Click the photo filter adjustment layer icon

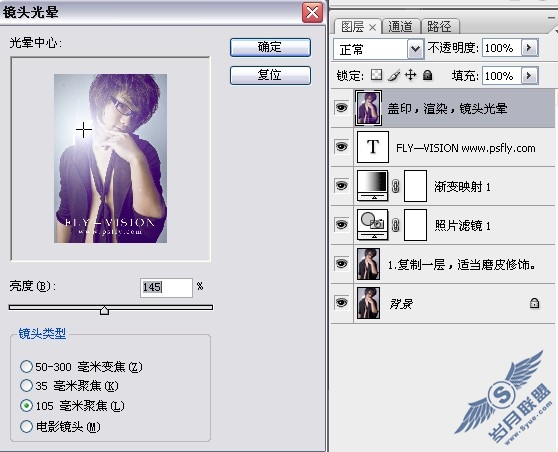pyautogui.click(x=373, y=225)
